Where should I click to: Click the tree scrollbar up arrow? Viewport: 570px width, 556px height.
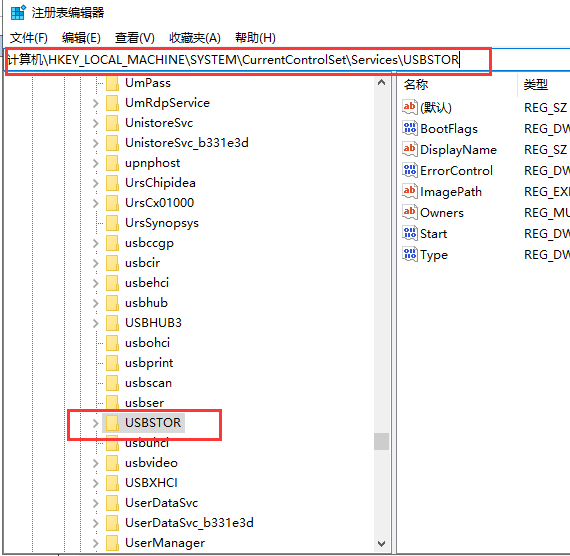381,83
